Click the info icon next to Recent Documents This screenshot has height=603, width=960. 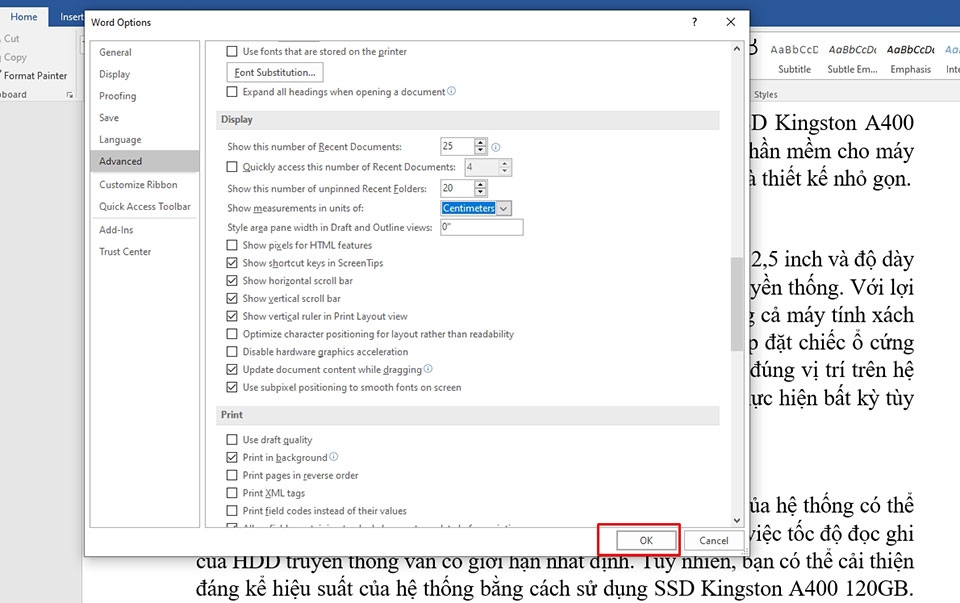pos(496,147)
